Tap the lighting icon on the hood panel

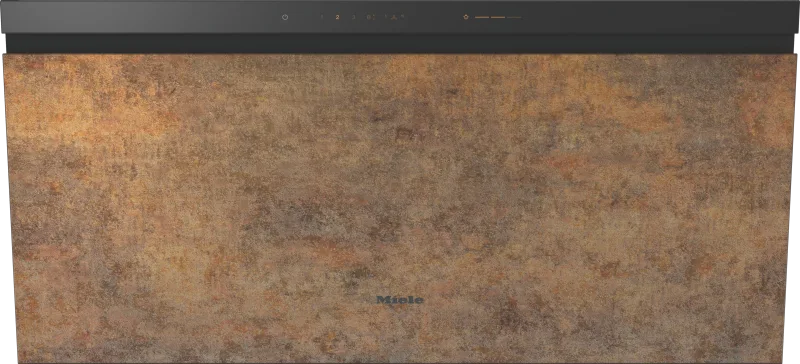click(466, 17)
